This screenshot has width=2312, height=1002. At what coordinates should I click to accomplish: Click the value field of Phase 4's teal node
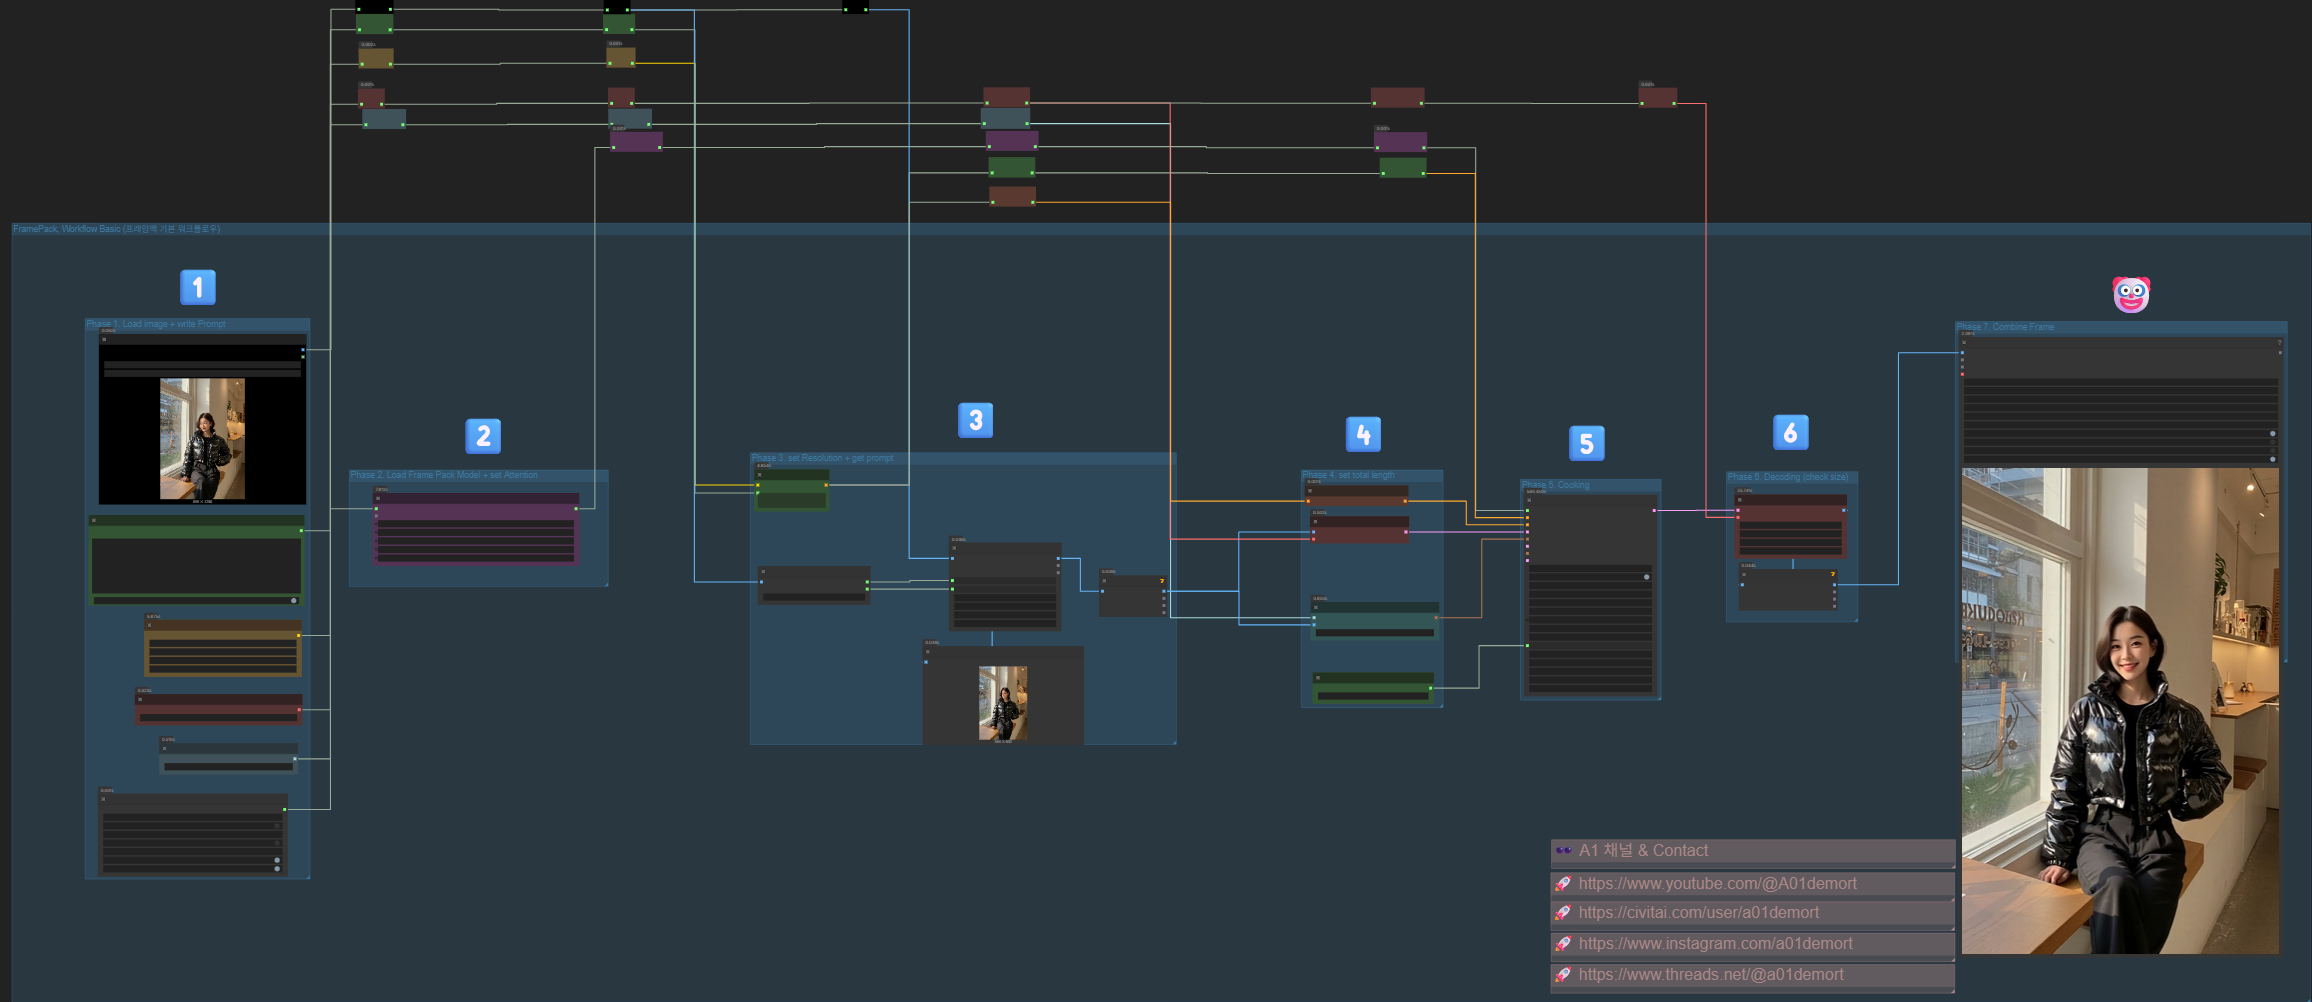(1375, 632)
